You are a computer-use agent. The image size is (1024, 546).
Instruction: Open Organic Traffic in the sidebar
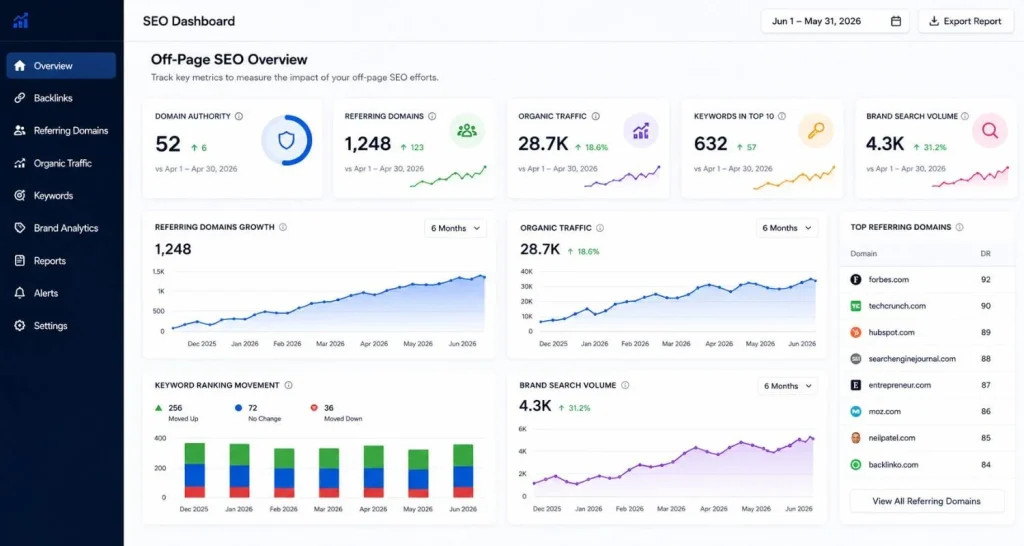tap(61, 163)
